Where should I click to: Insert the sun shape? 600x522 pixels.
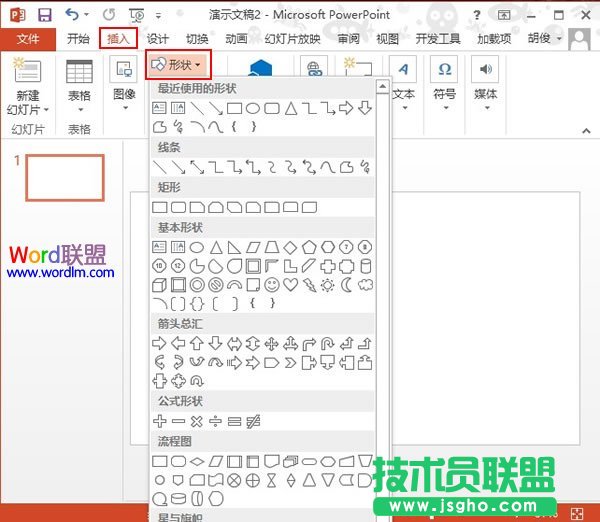point(328,285)
